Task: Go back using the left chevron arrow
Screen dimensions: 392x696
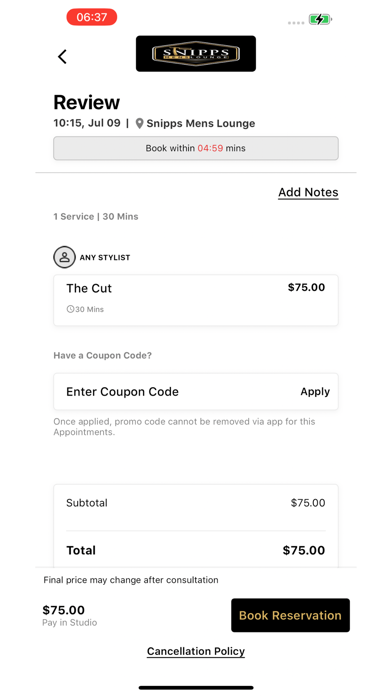Action: [x=62, y=56]
